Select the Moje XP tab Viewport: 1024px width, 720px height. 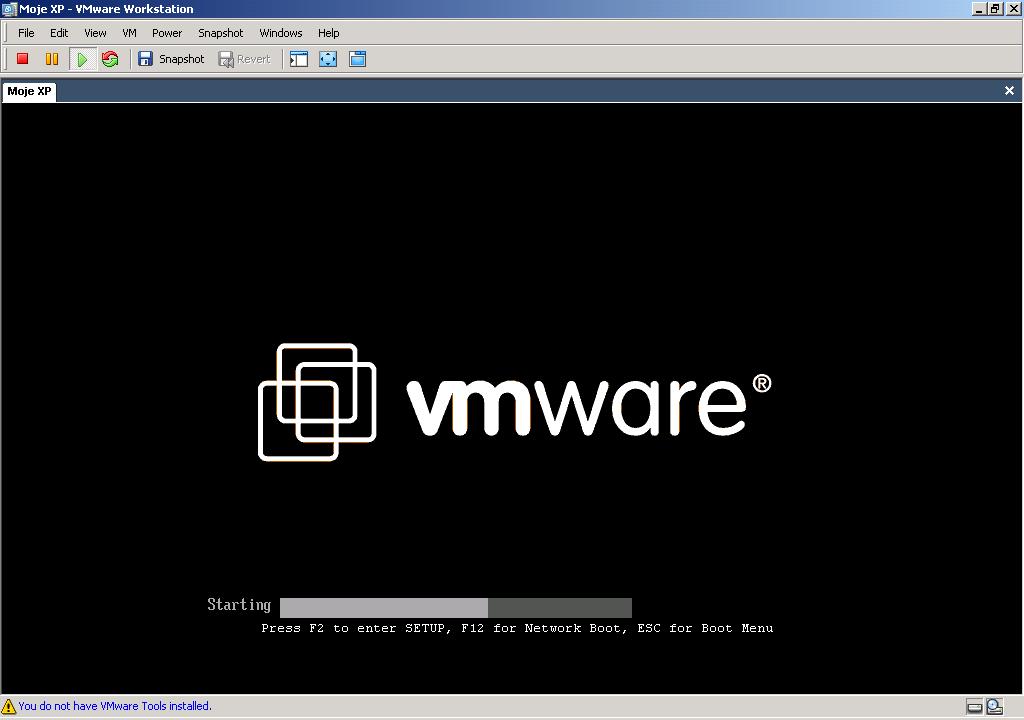(x=29, y=91)
